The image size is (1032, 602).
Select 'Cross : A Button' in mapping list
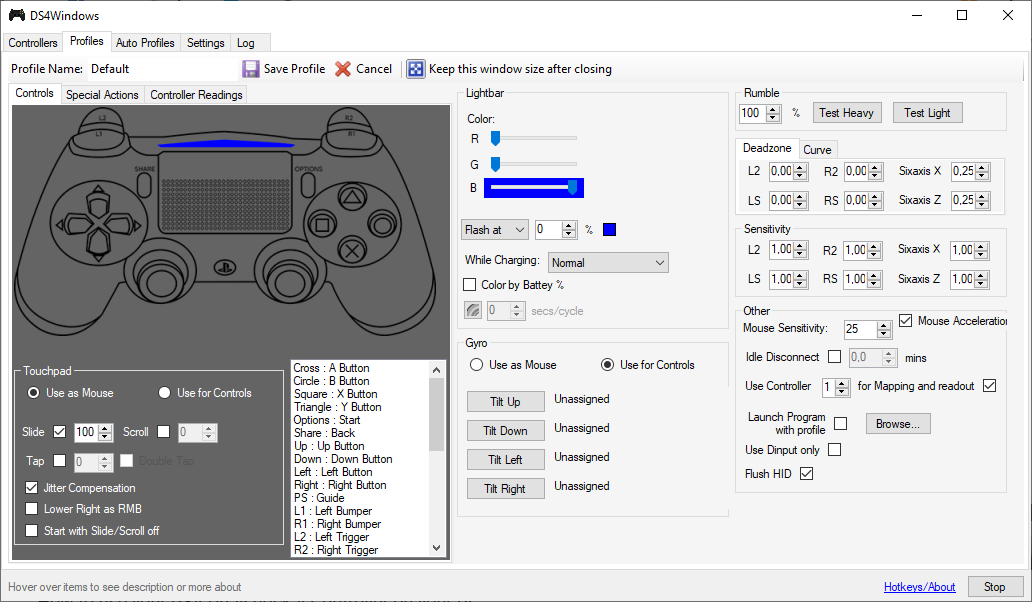click(331, 368)
